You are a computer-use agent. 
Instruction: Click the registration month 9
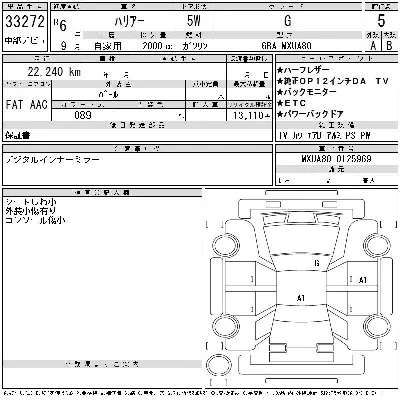pyautogui.click(x=64, y=46)
